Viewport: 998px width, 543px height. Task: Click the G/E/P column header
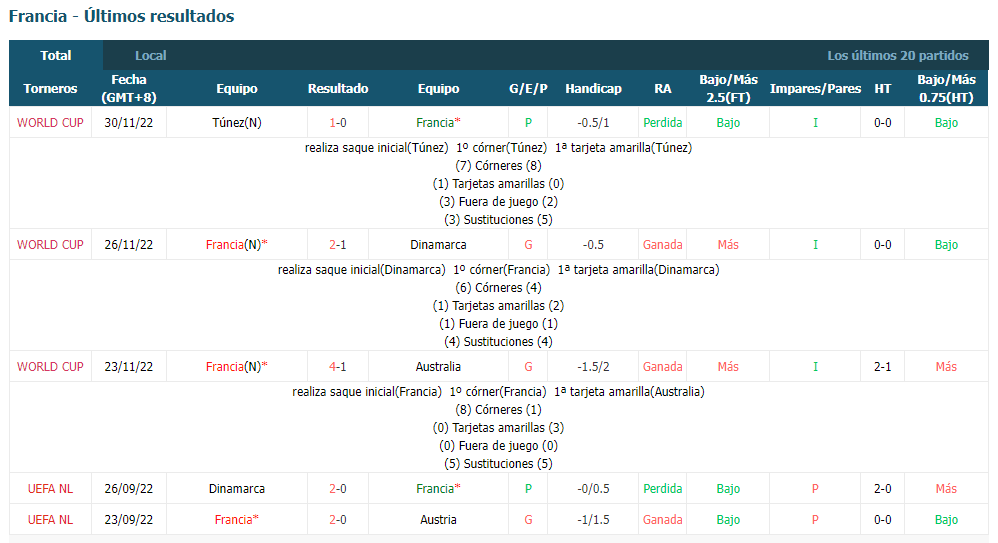(528, 88)
